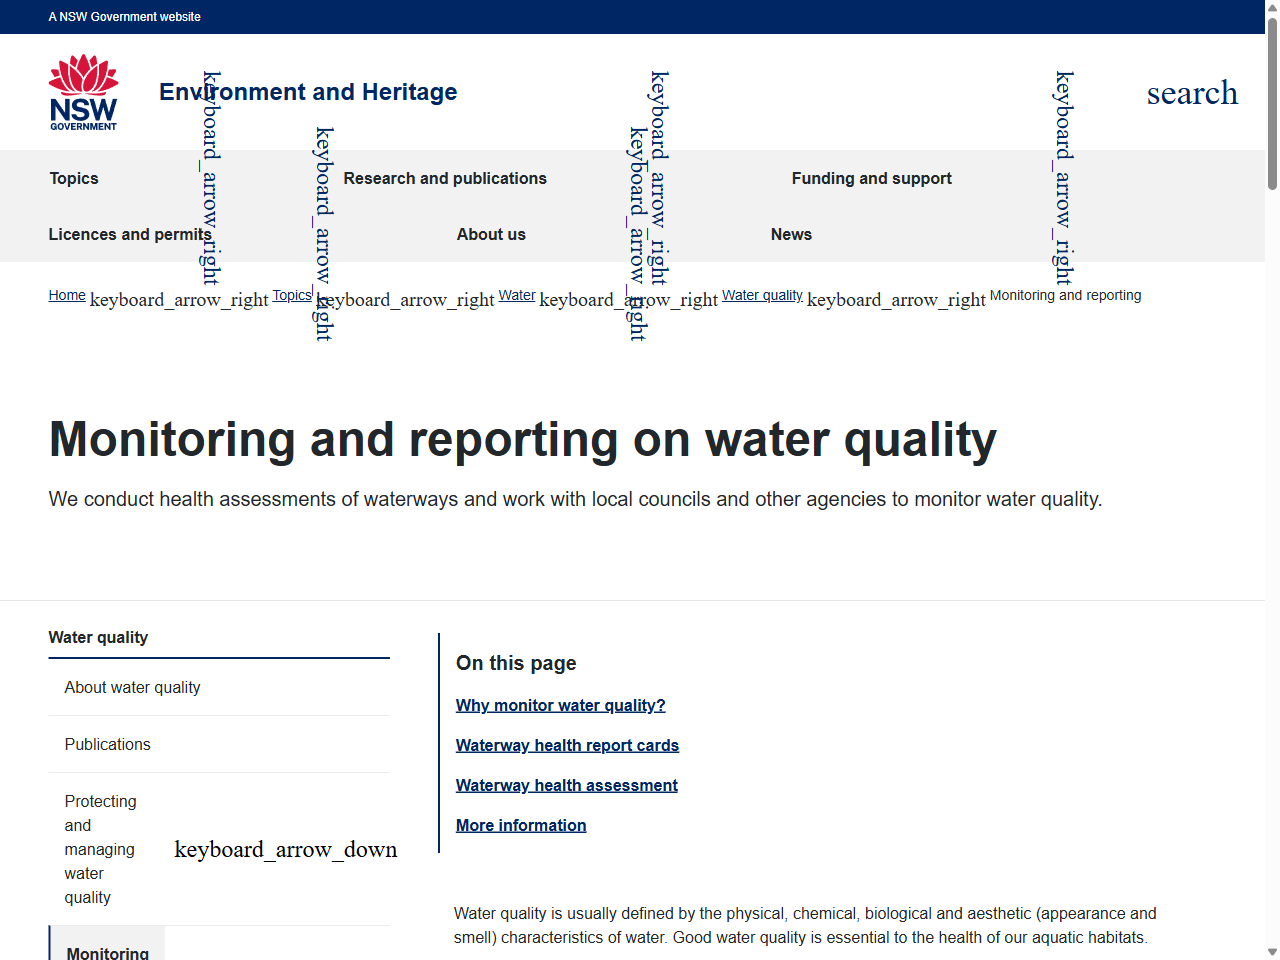The image size is (1280, 960).
Task: Click About water quality sidebar item
Action: click(132, 687)
